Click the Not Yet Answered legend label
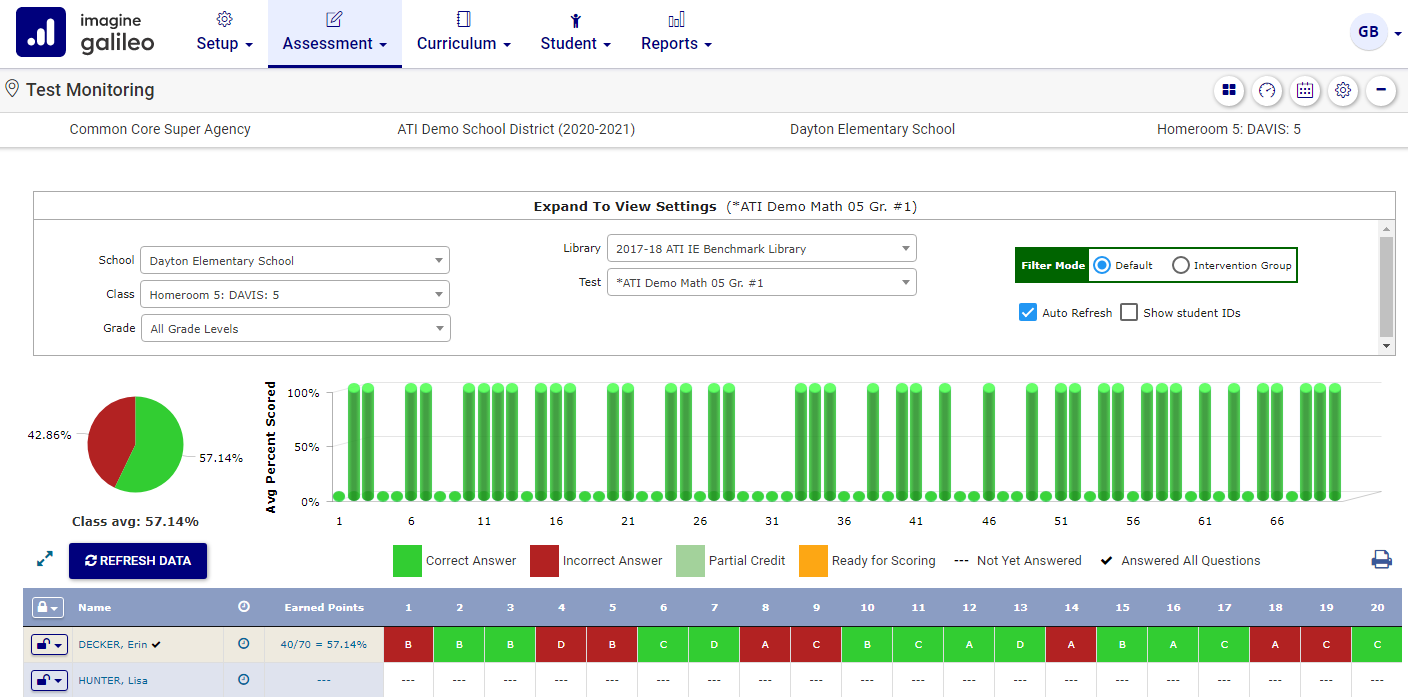The height and width of the screenshot is (698, 1408). 1029,560
